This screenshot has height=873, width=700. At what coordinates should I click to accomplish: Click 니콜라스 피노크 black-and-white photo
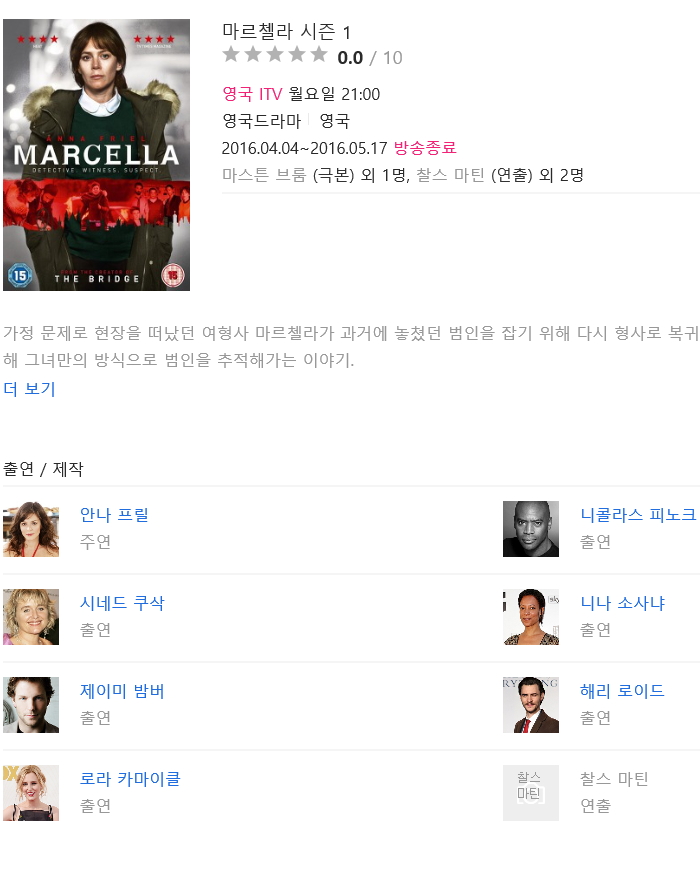click(531, 529)
